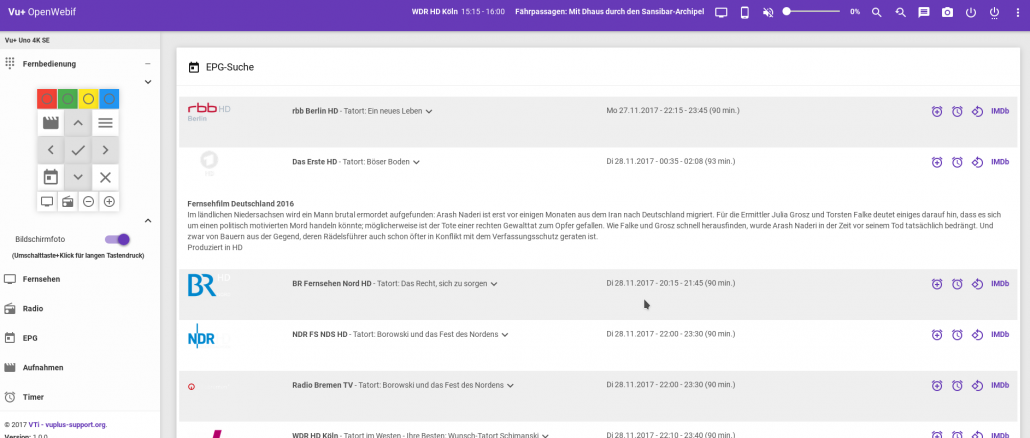Click the WDR HD Köln now-playing text
Viewport: 1030px width, 438px height.
point(434,12)
